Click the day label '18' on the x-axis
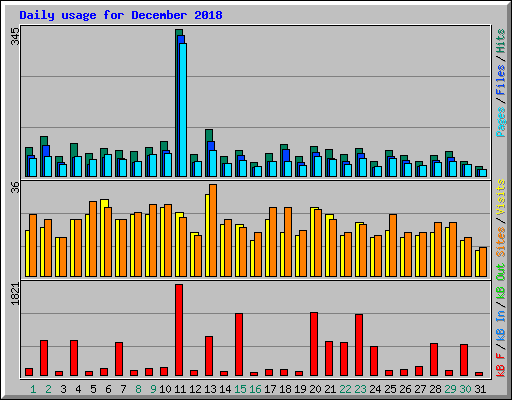The height and width of the screenshot is (400, 512). 285,389
